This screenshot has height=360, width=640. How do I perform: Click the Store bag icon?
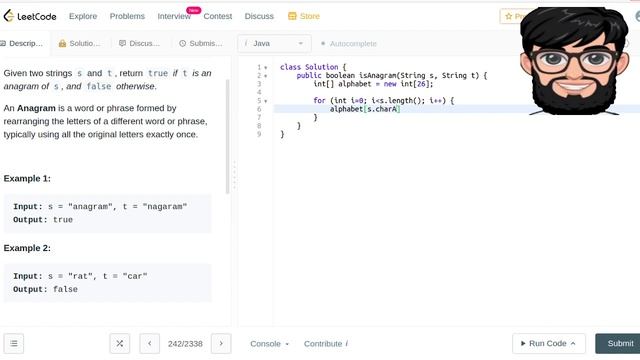coord(292,16)
